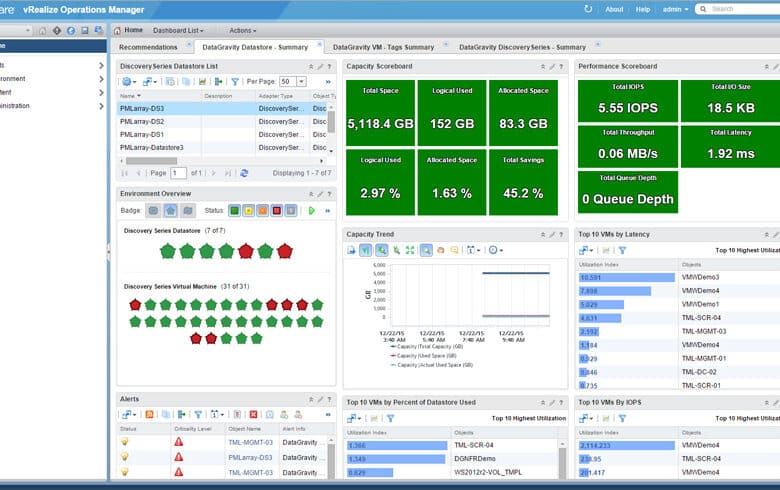Click the About link in the header
The width and height of the screenshot is (780, 490).
coord(614,9)
